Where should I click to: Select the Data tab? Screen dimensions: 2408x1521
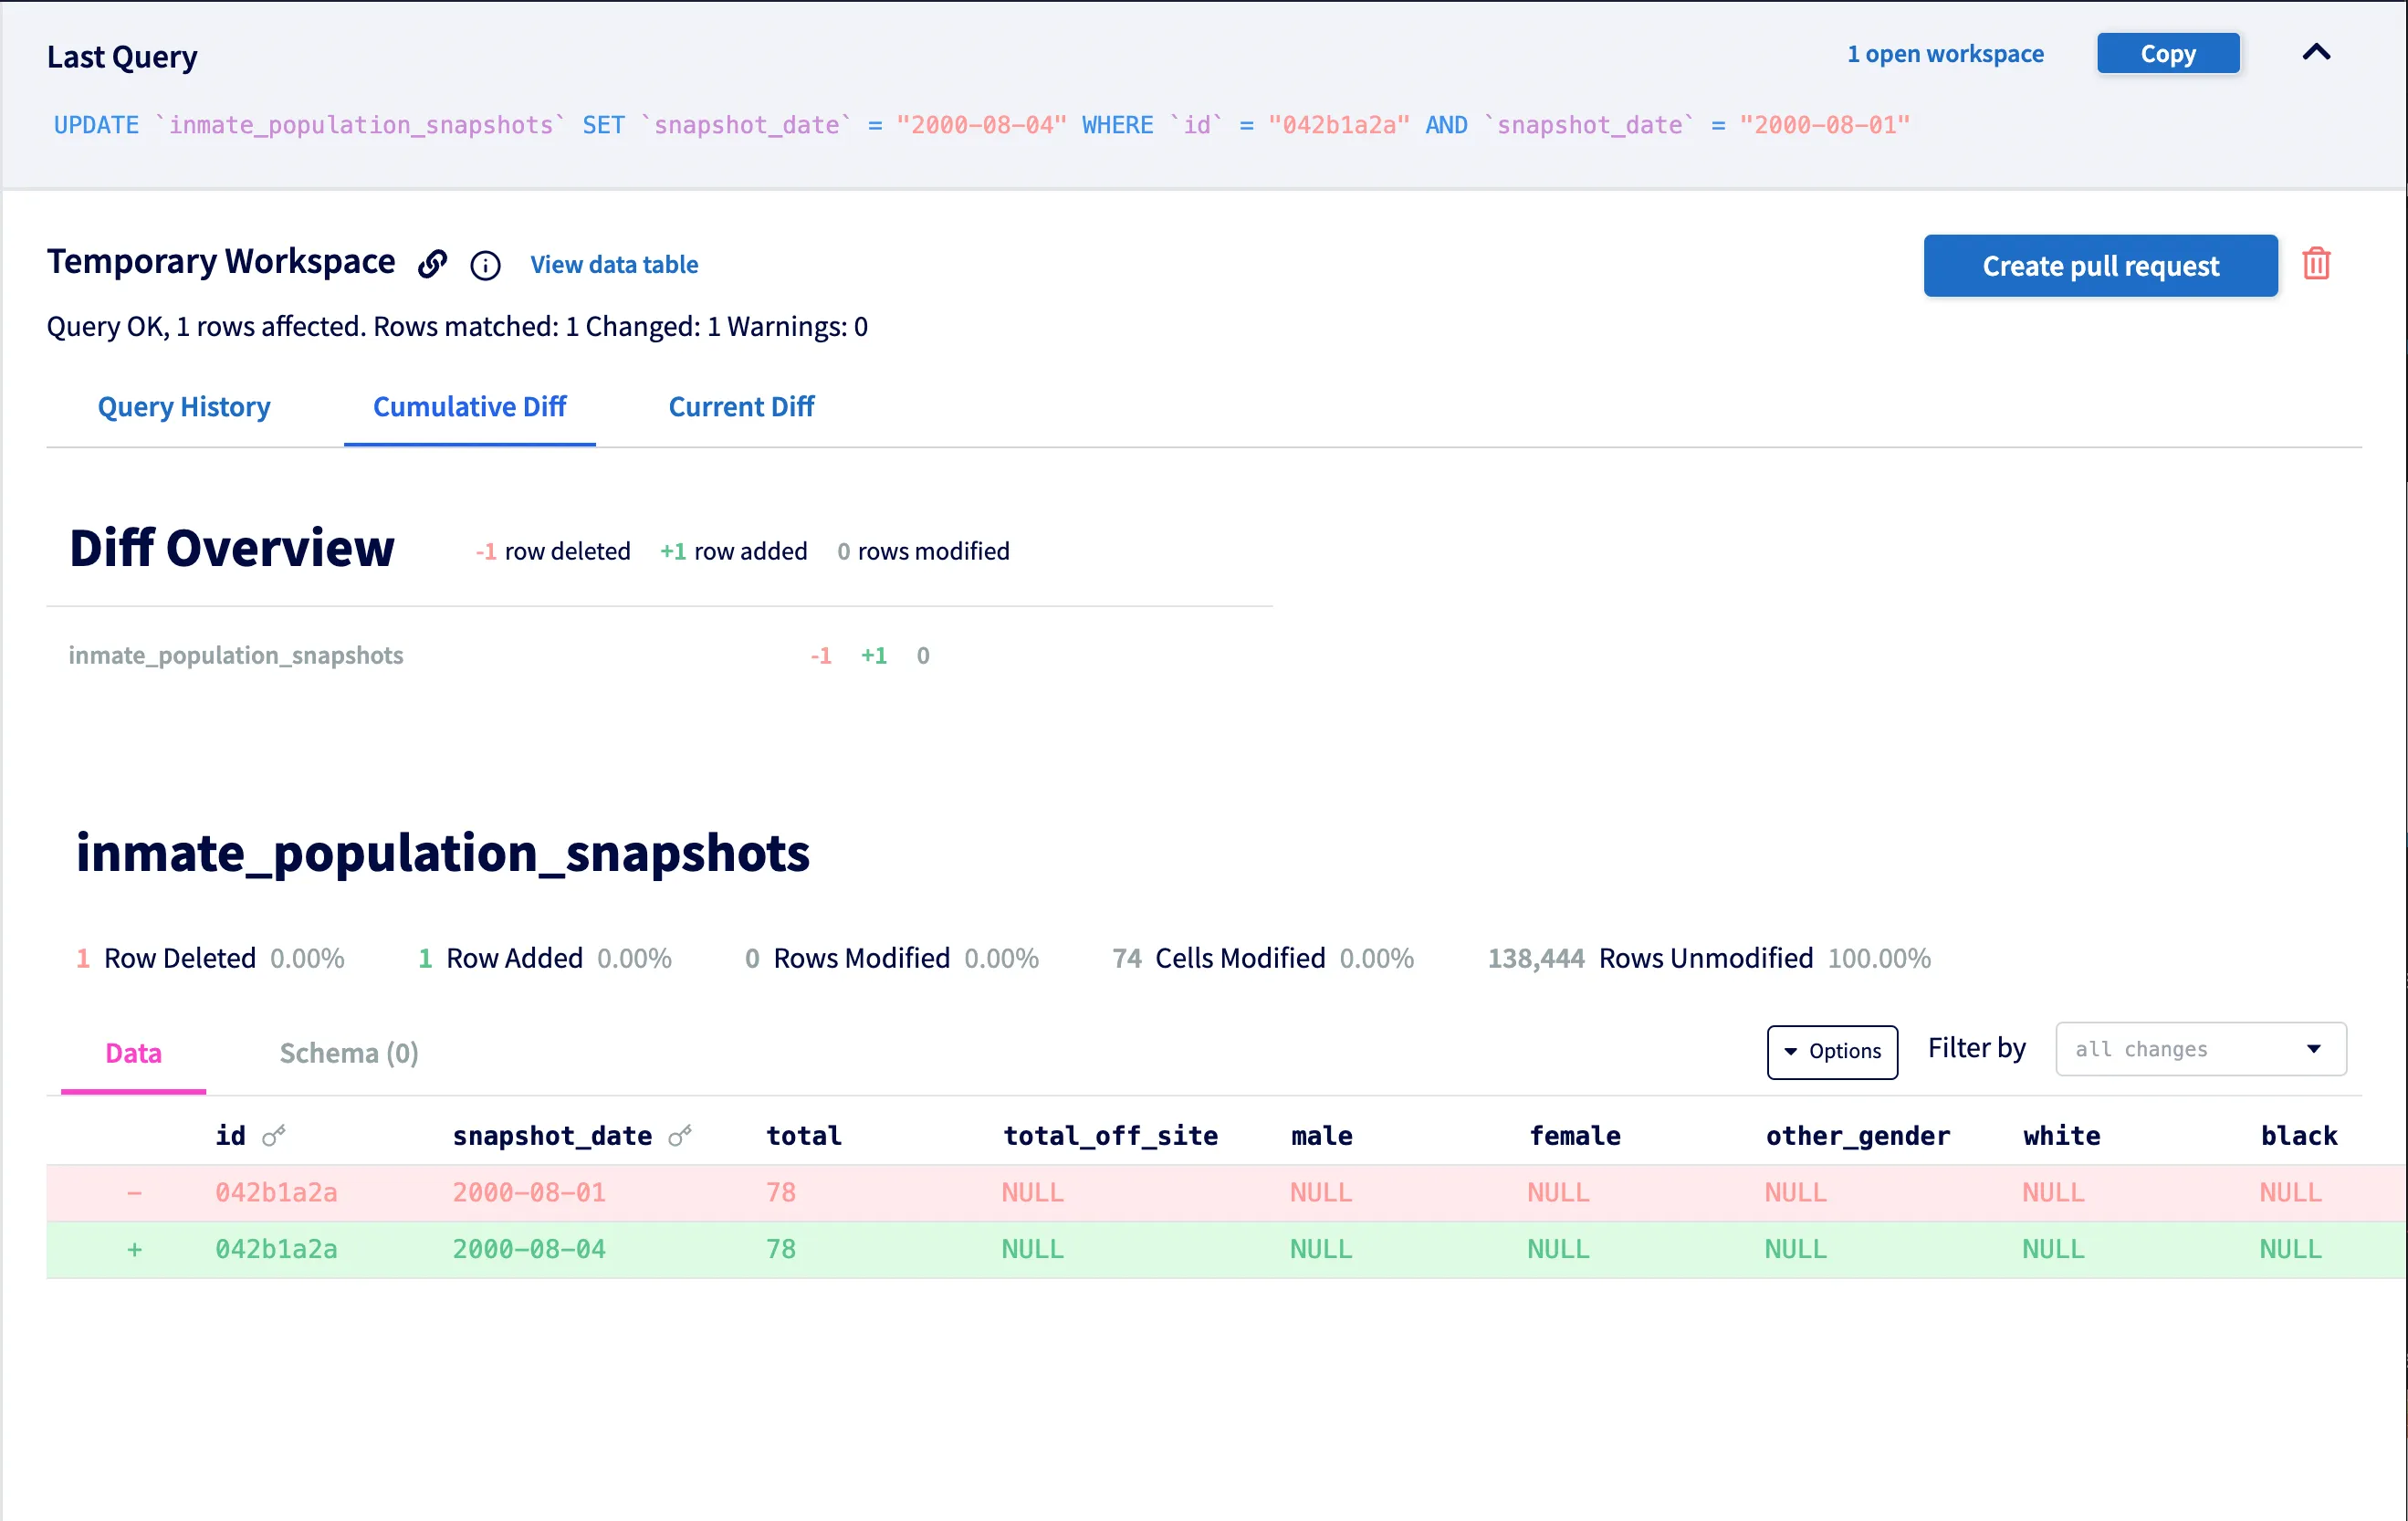point(133,1053)
